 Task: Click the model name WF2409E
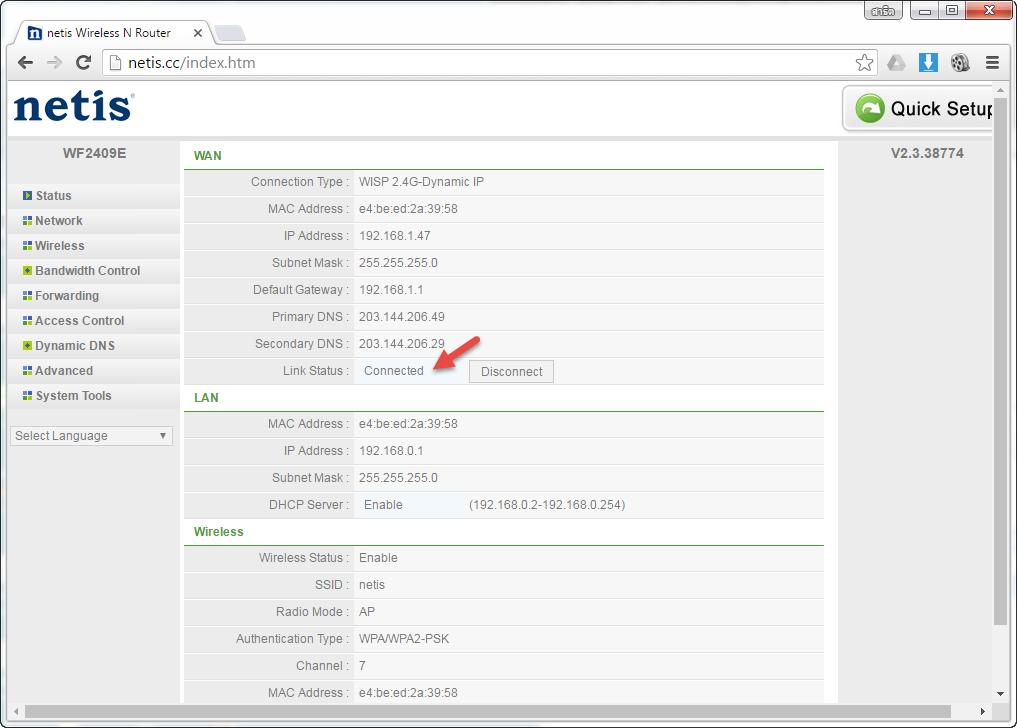tap(95, 154)
